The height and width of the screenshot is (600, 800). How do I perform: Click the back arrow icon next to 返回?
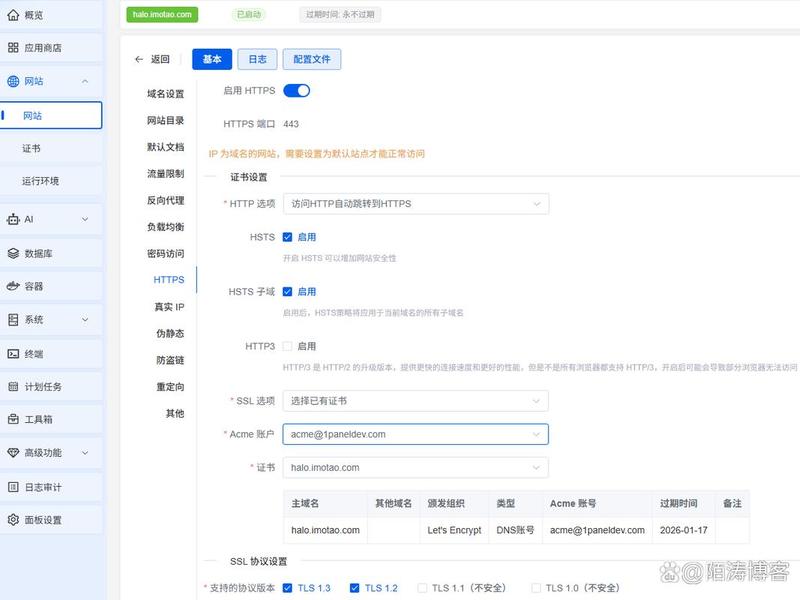coord(139,59)
